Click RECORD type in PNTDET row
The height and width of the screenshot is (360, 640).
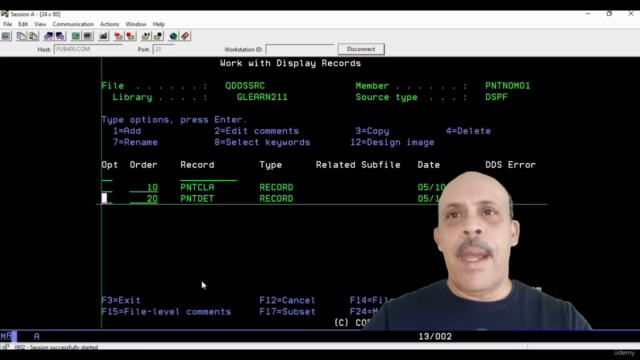point(276,199)
